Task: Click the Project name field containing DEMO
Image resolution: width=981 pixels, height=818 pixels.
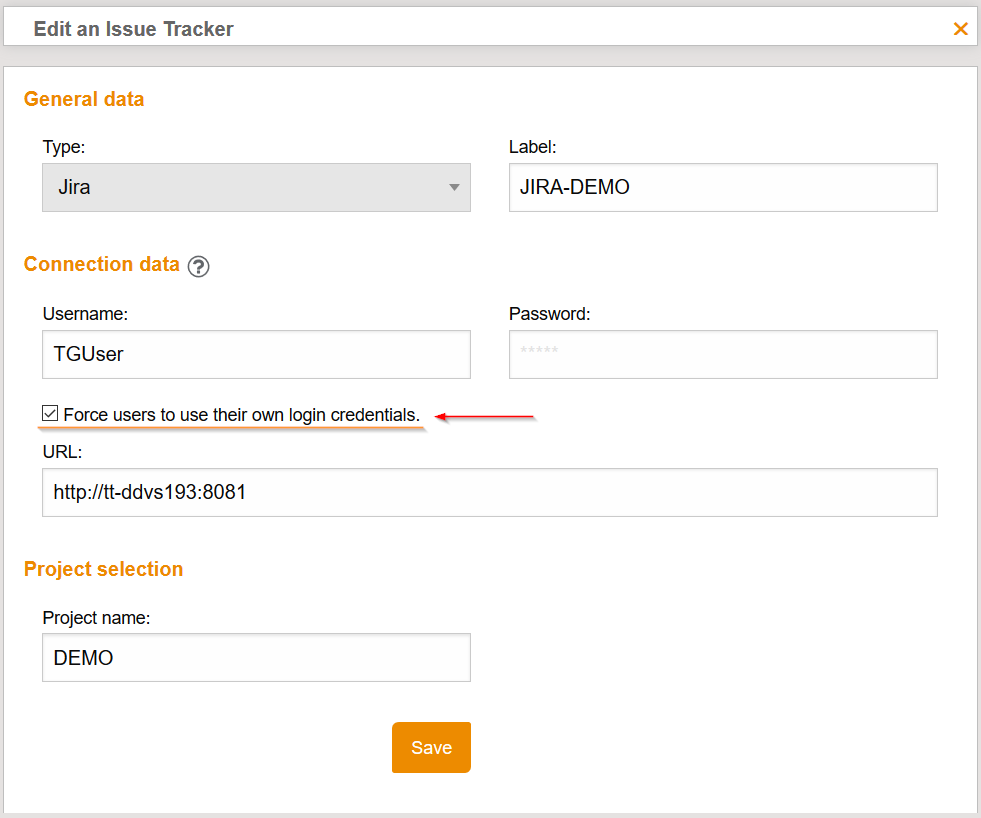Action: 255,658
